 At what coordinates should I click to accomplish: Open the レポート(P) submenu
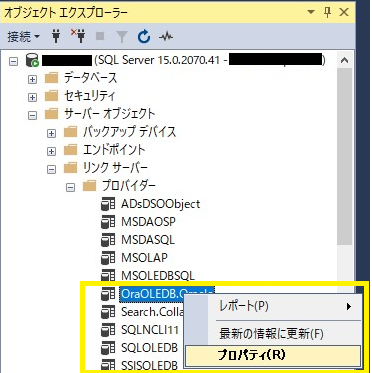pyautogui.click(x=272, y=307)
